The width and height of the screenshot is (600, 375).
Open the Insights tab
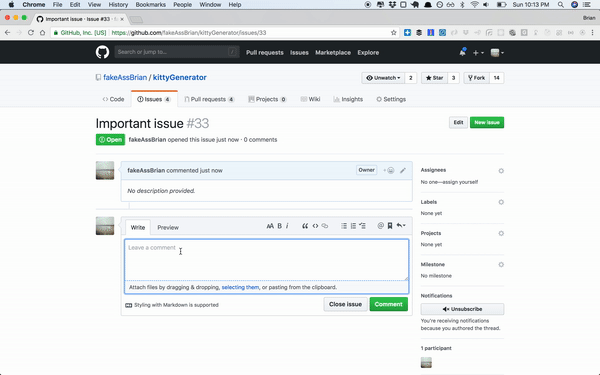(x=348, y=99)
